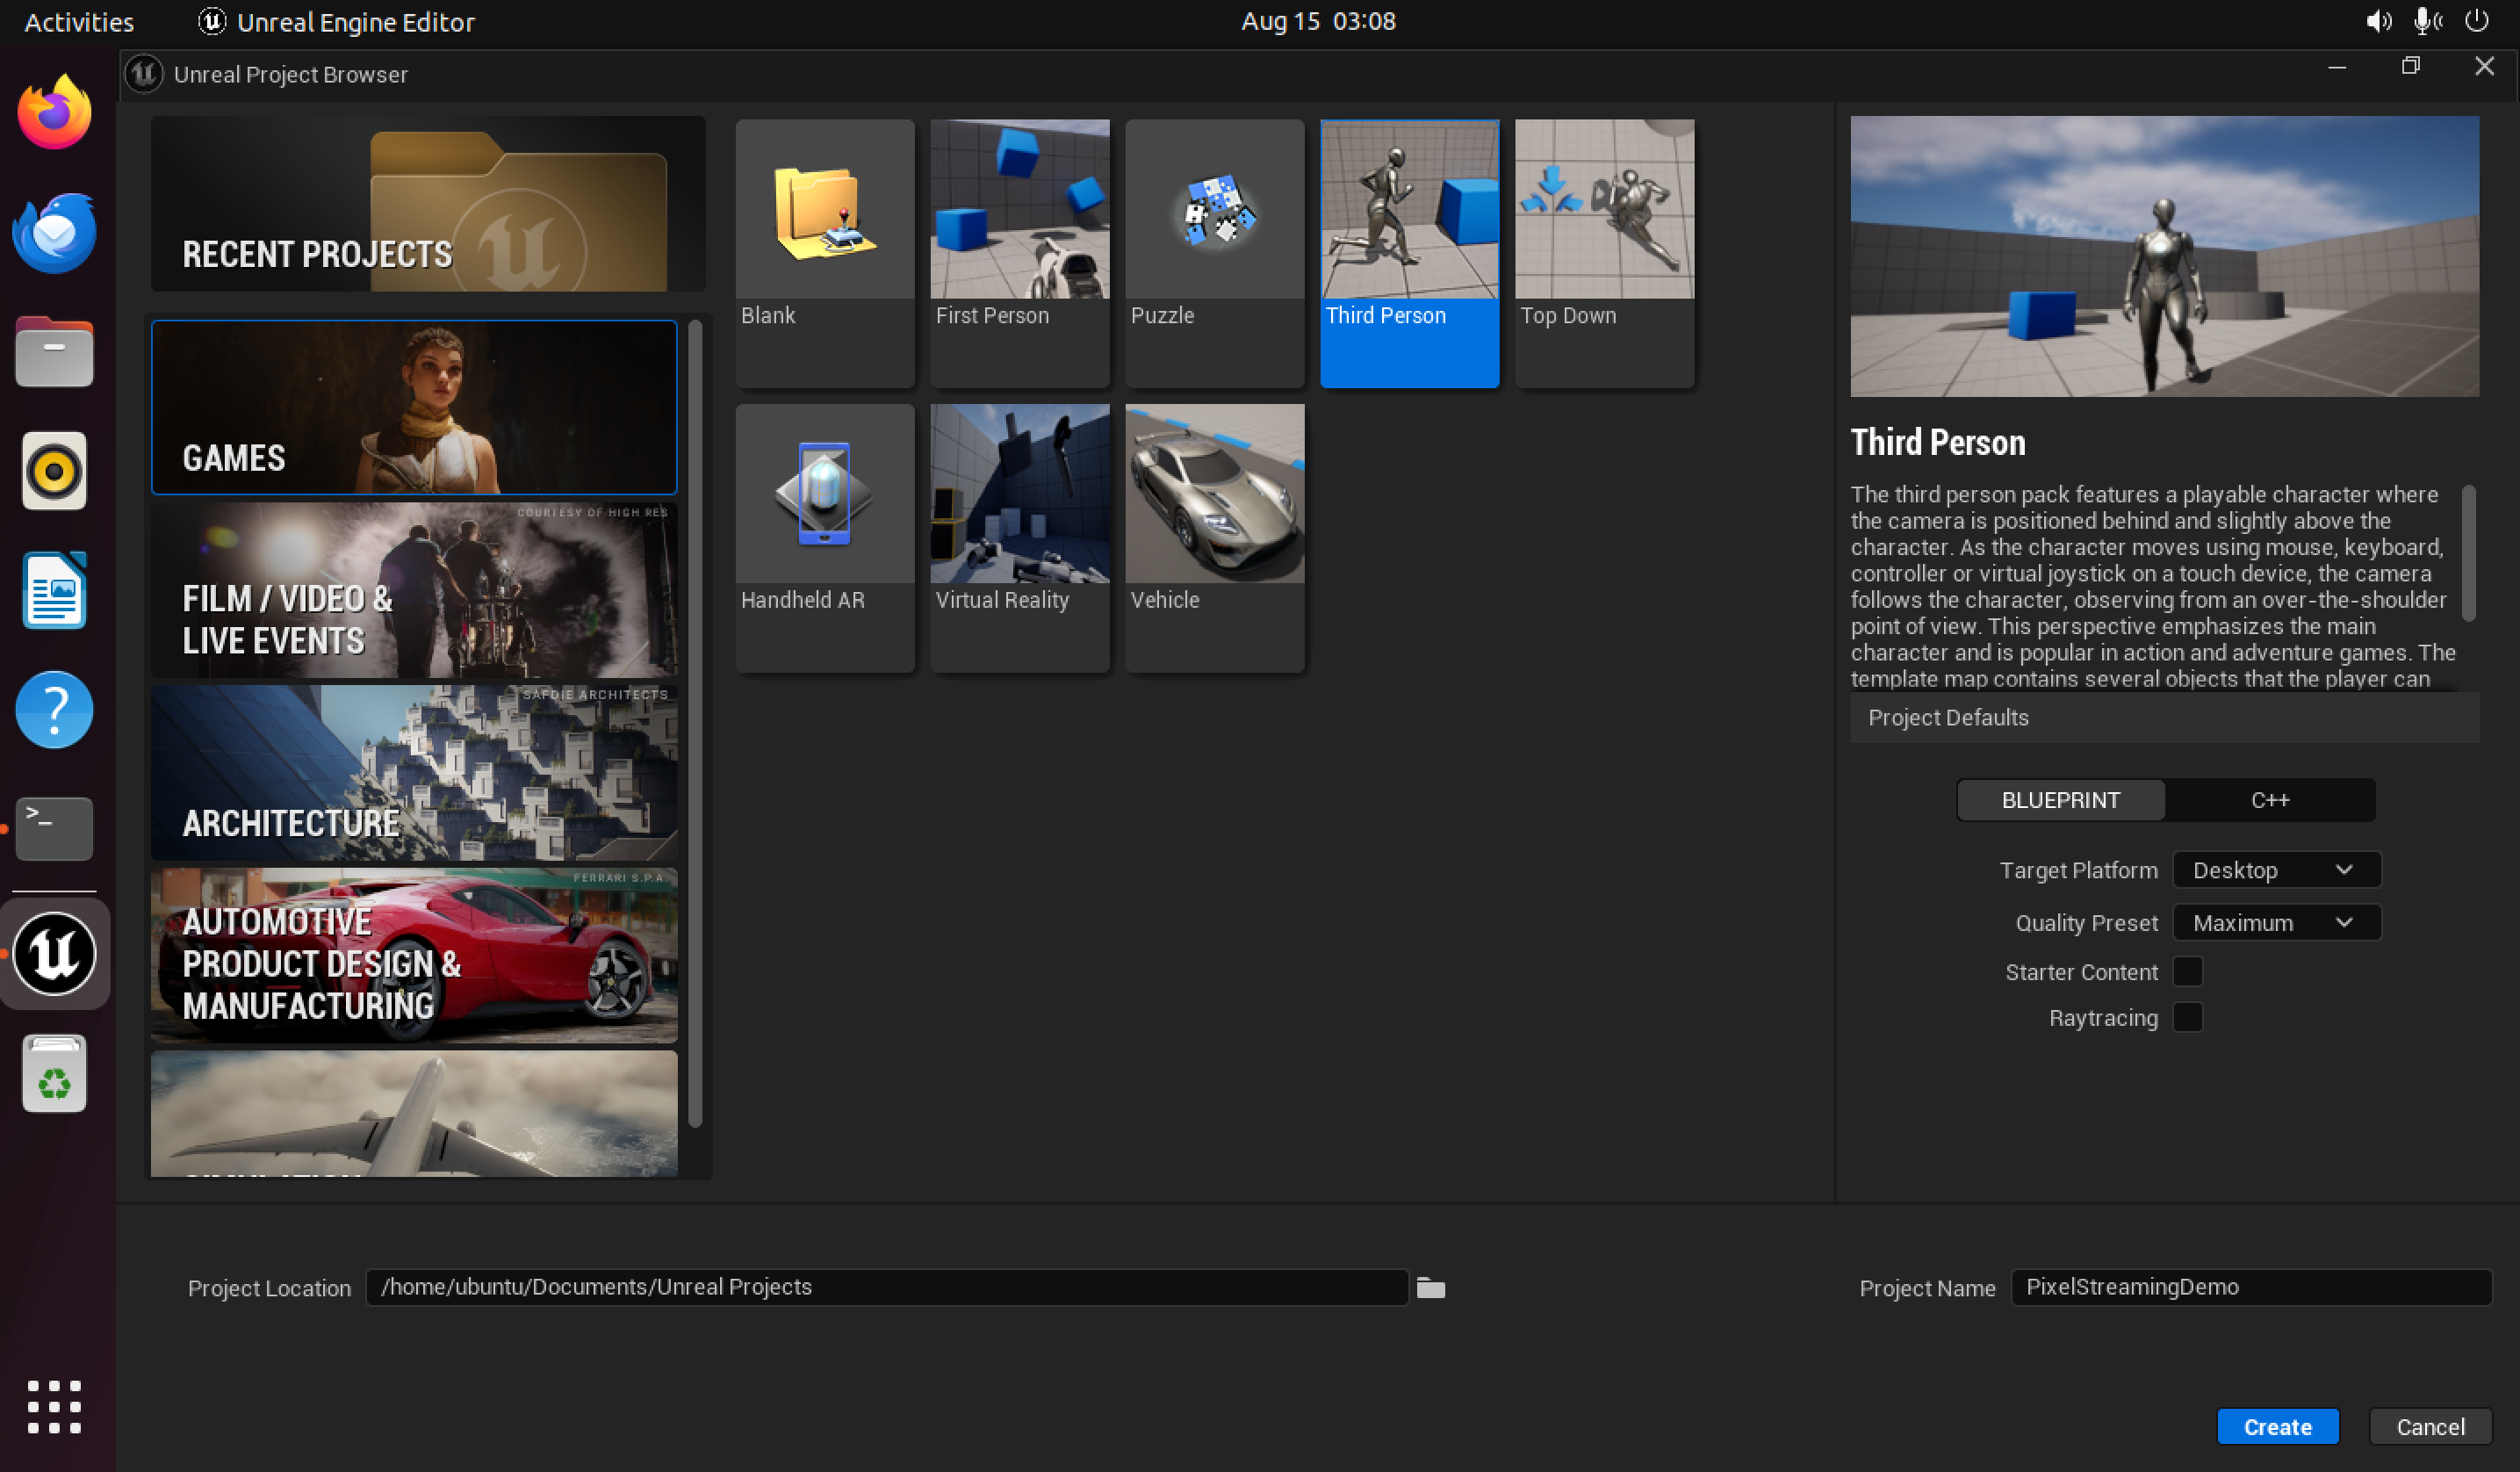Switch project type to Blueprint
The width and height of the screenshot is (2520, 1472).
coord(2060,800)
